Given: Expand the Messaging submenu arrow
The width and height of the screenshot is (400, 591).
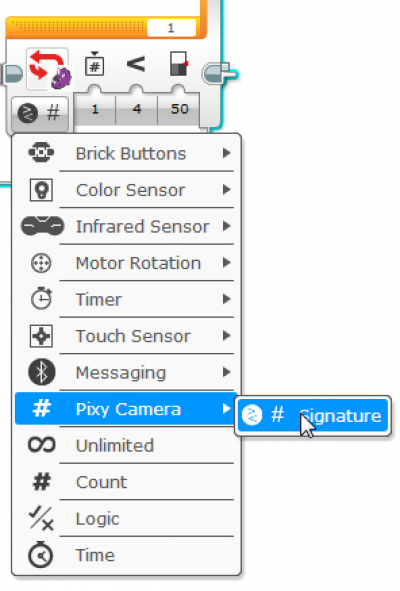Looking at the screenshot, I should click(x=226, y=372).
